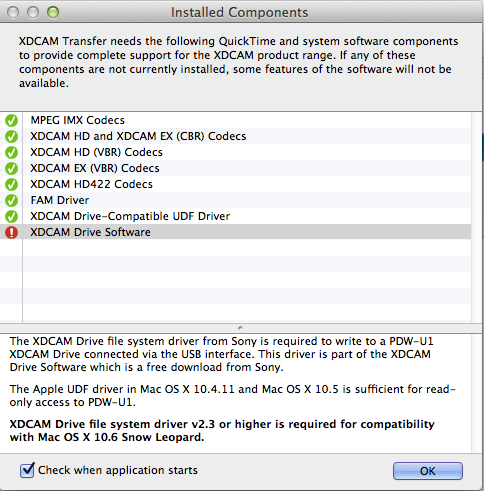484x491 pixels.
Task: Select the highlighted XDCAM Drive Software row
Action: [235, 232]
